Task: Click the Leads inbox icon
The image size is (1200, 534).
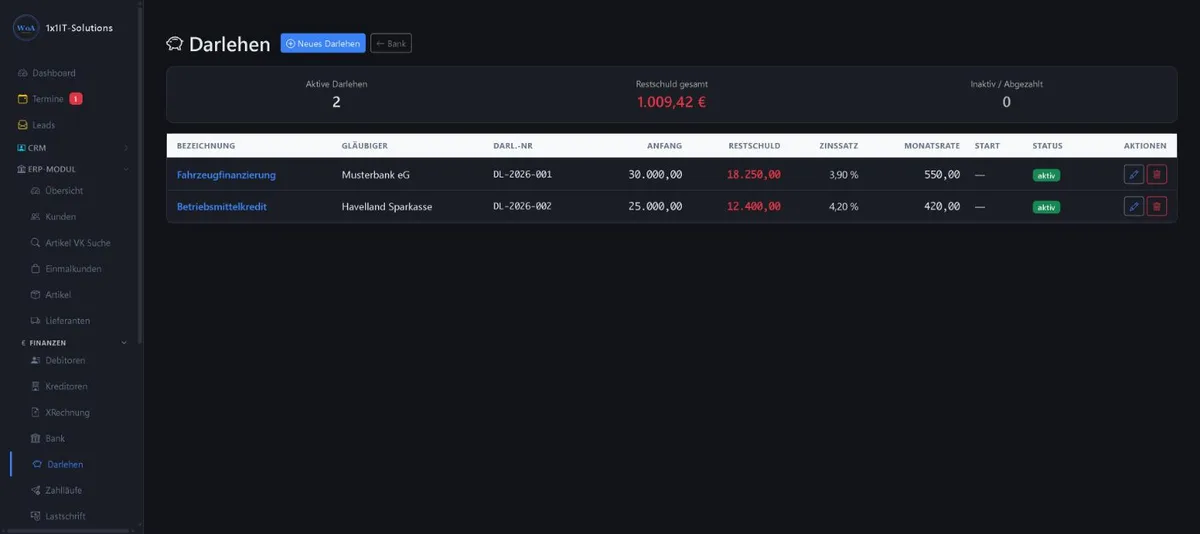Action: click(23, 125)
